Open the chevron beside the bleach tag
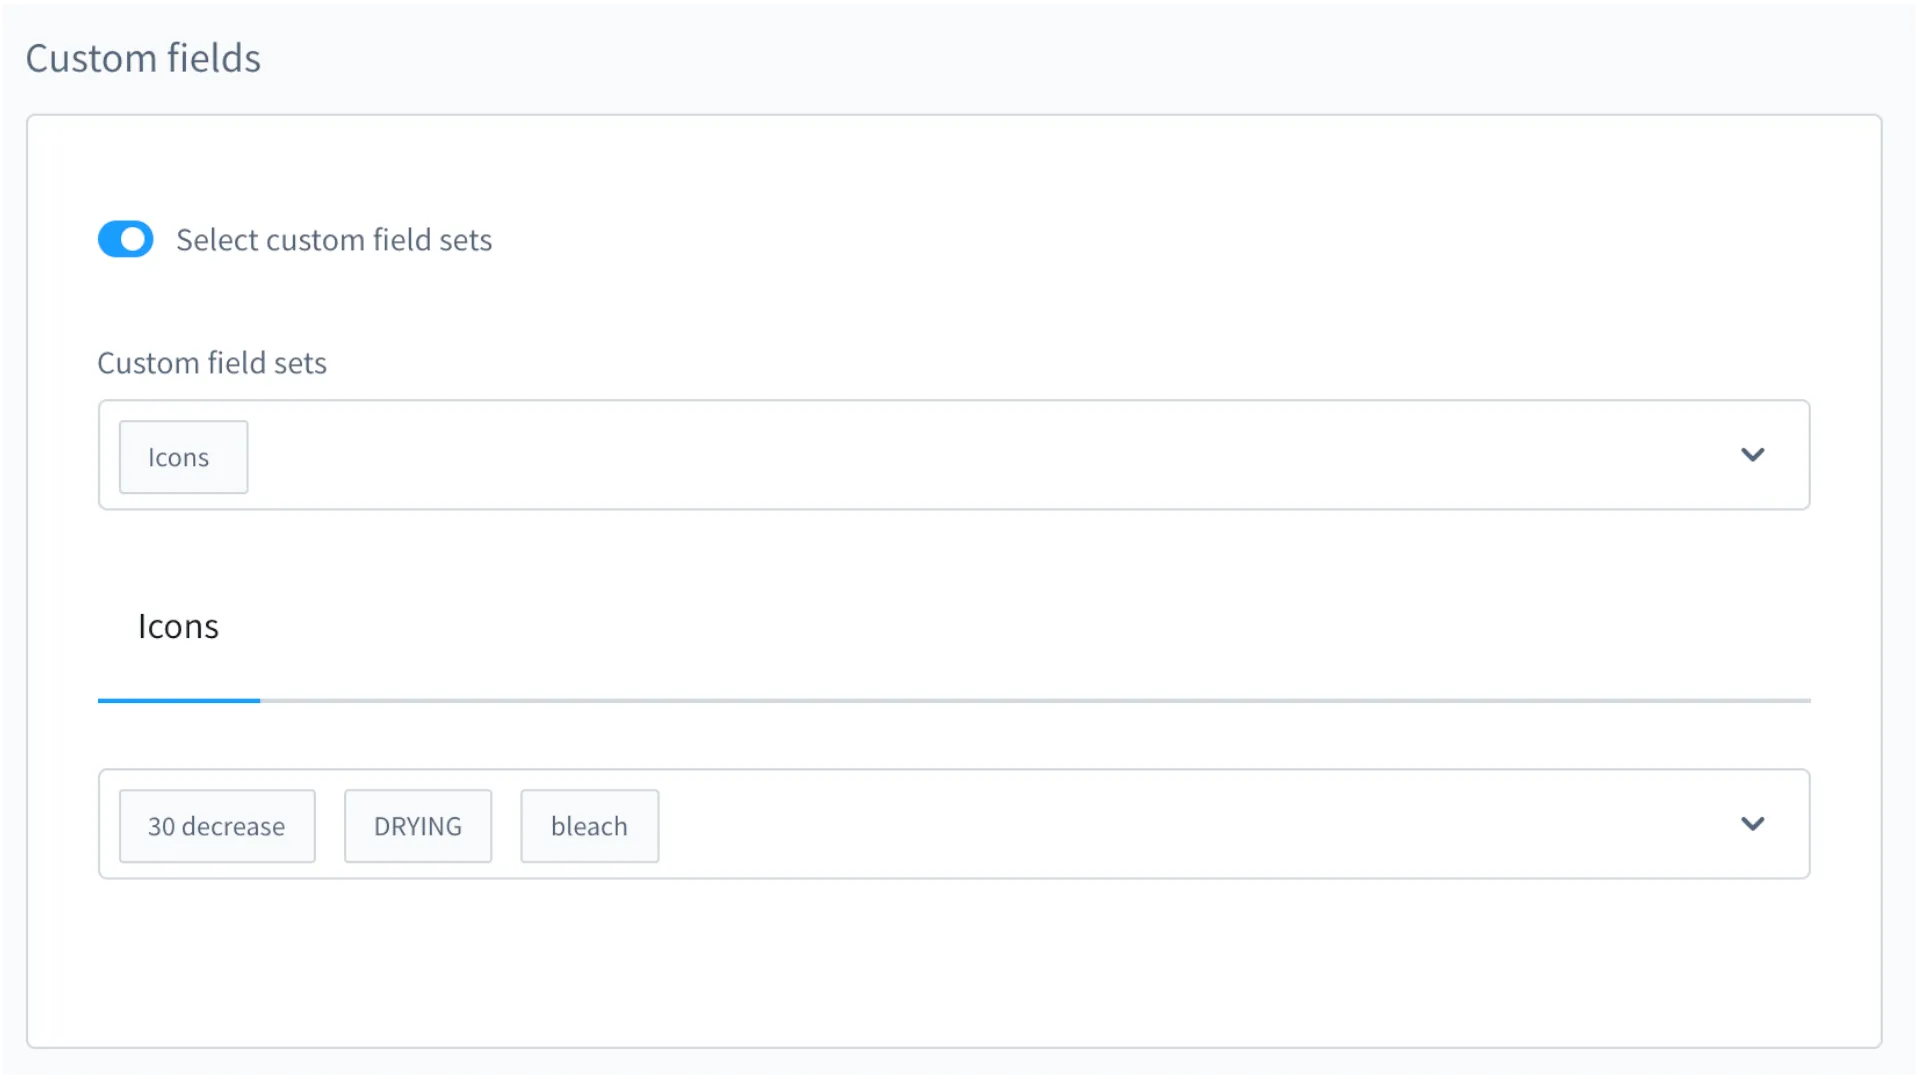Viewport: 1920px width, 1080px height. point(1752,824)
